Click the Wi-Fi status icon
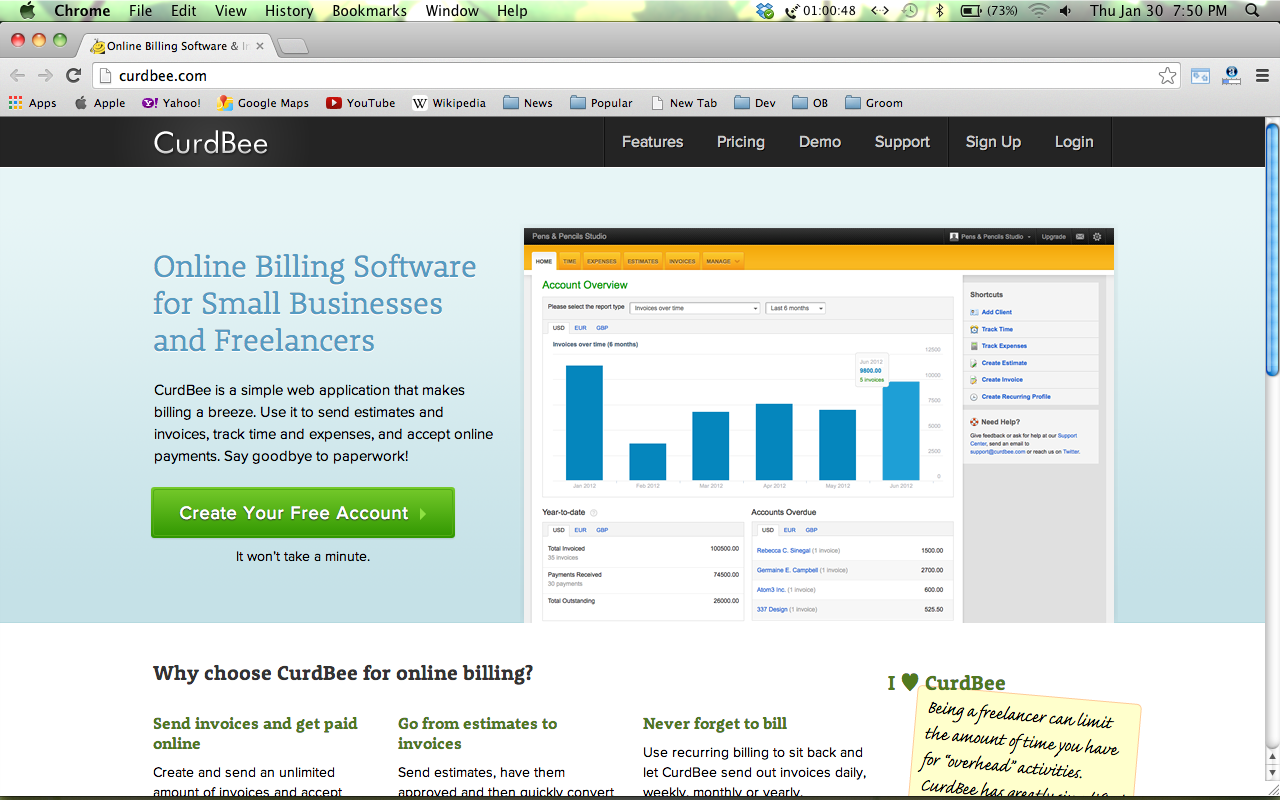Viewport: 1280px width, 800px height. (x=1038, y=11)
